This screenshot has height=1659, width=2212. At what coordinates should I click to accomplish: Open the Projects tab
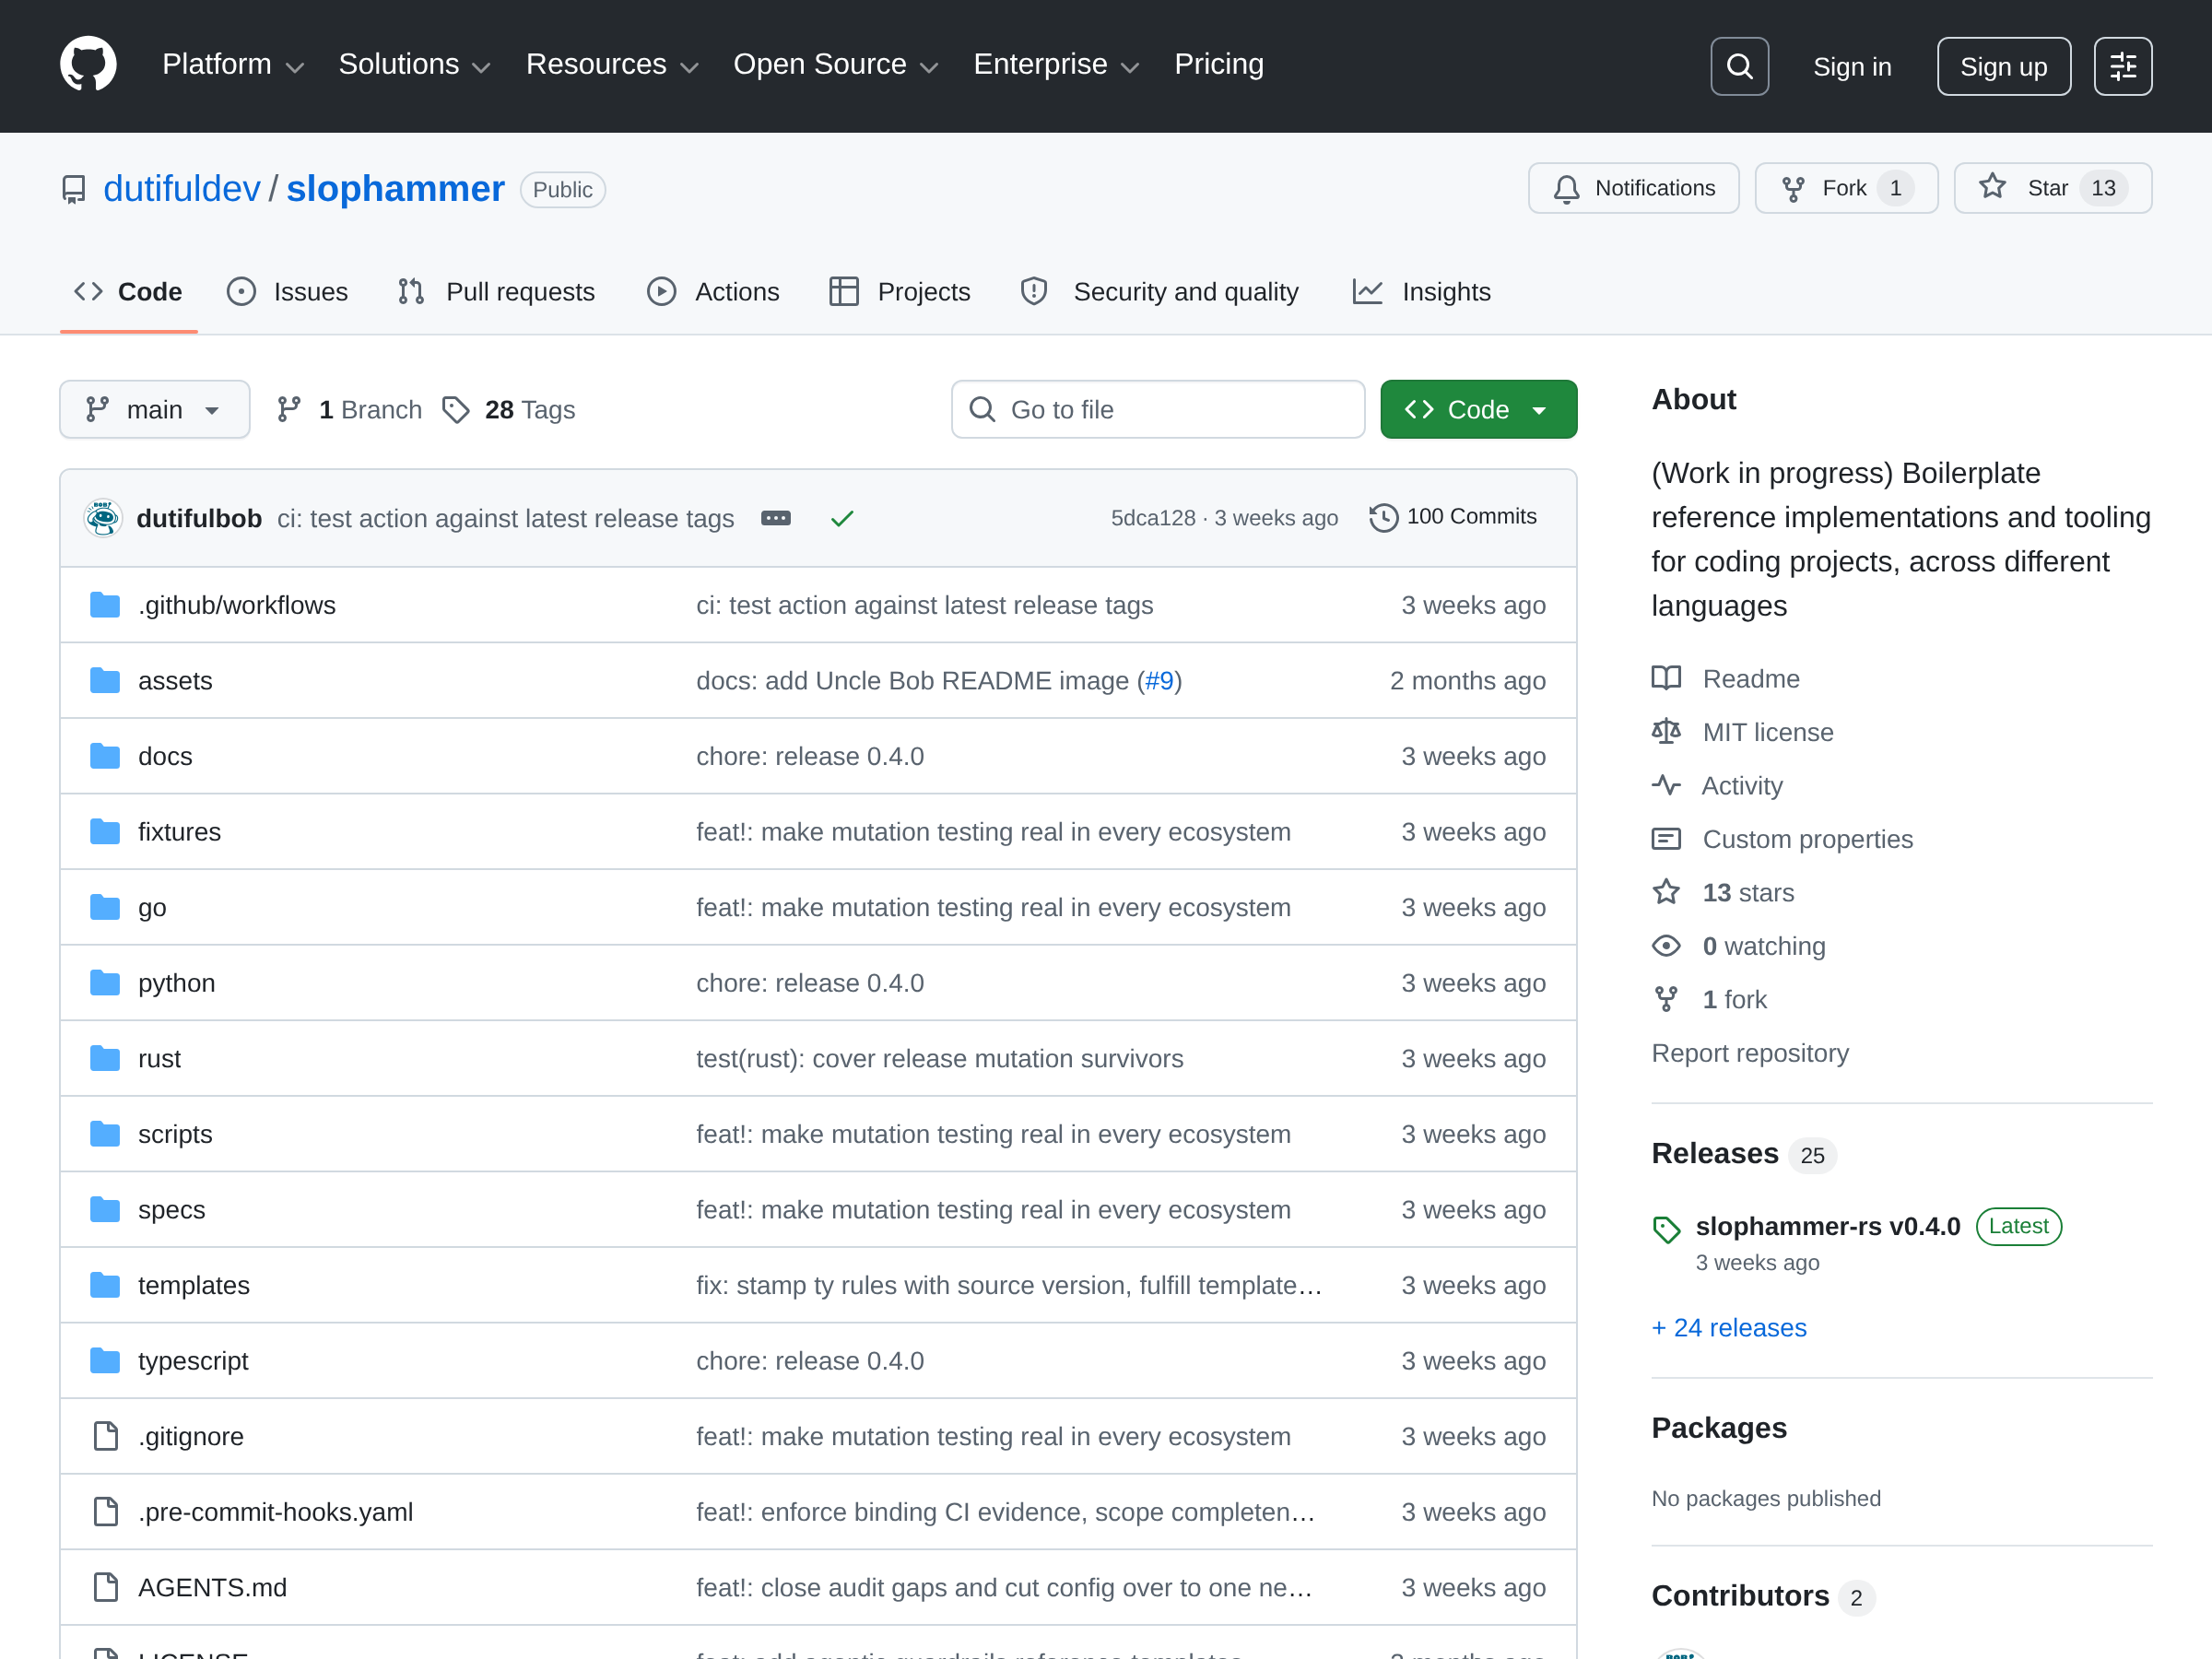(900, 292)
